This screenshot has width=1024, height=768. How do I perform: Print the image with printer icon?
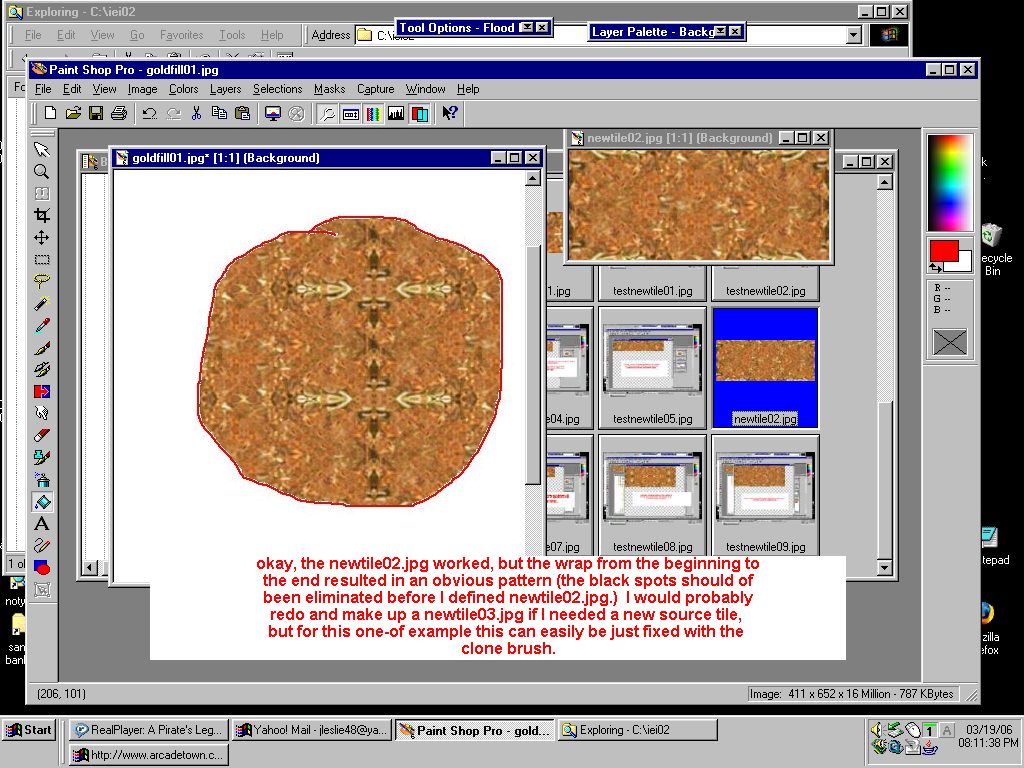click(x=119, y=114)
